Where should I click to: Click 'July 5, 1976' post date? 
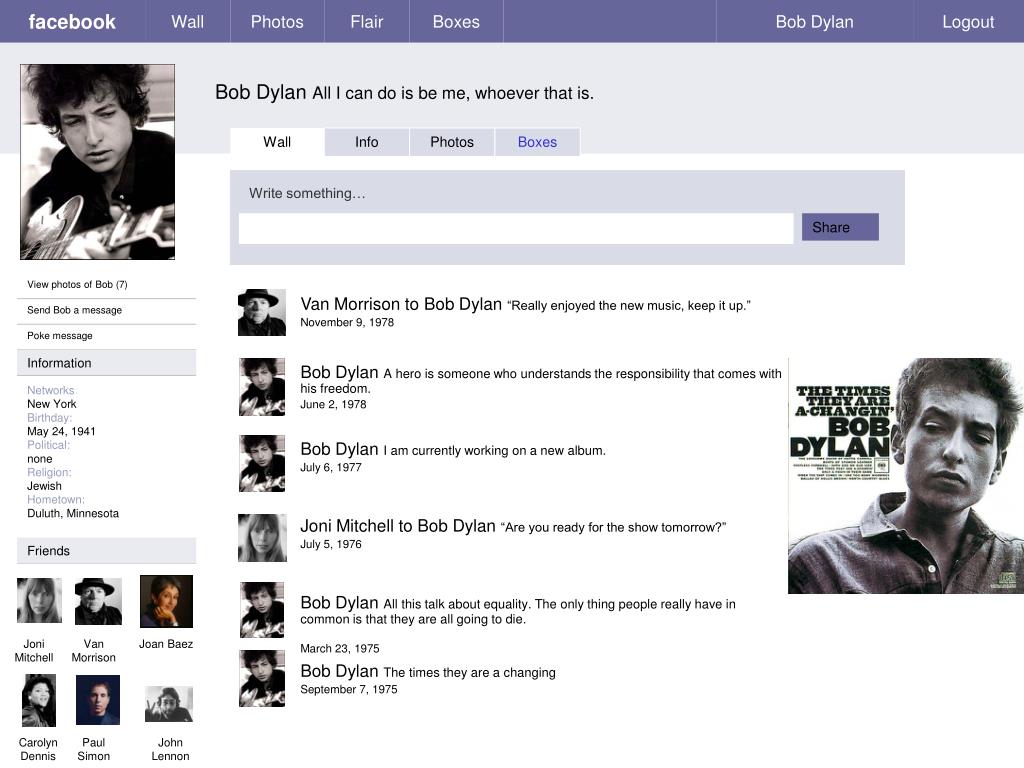pos(330,544)
